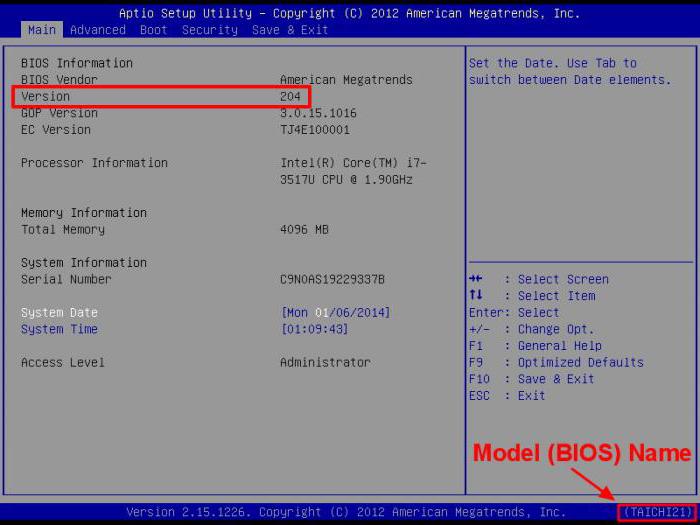Click the highlighted BIOS Version 204 row
The height and width of the screenshot is (525, 700).
pyautogui.click(x=161, y=96)
